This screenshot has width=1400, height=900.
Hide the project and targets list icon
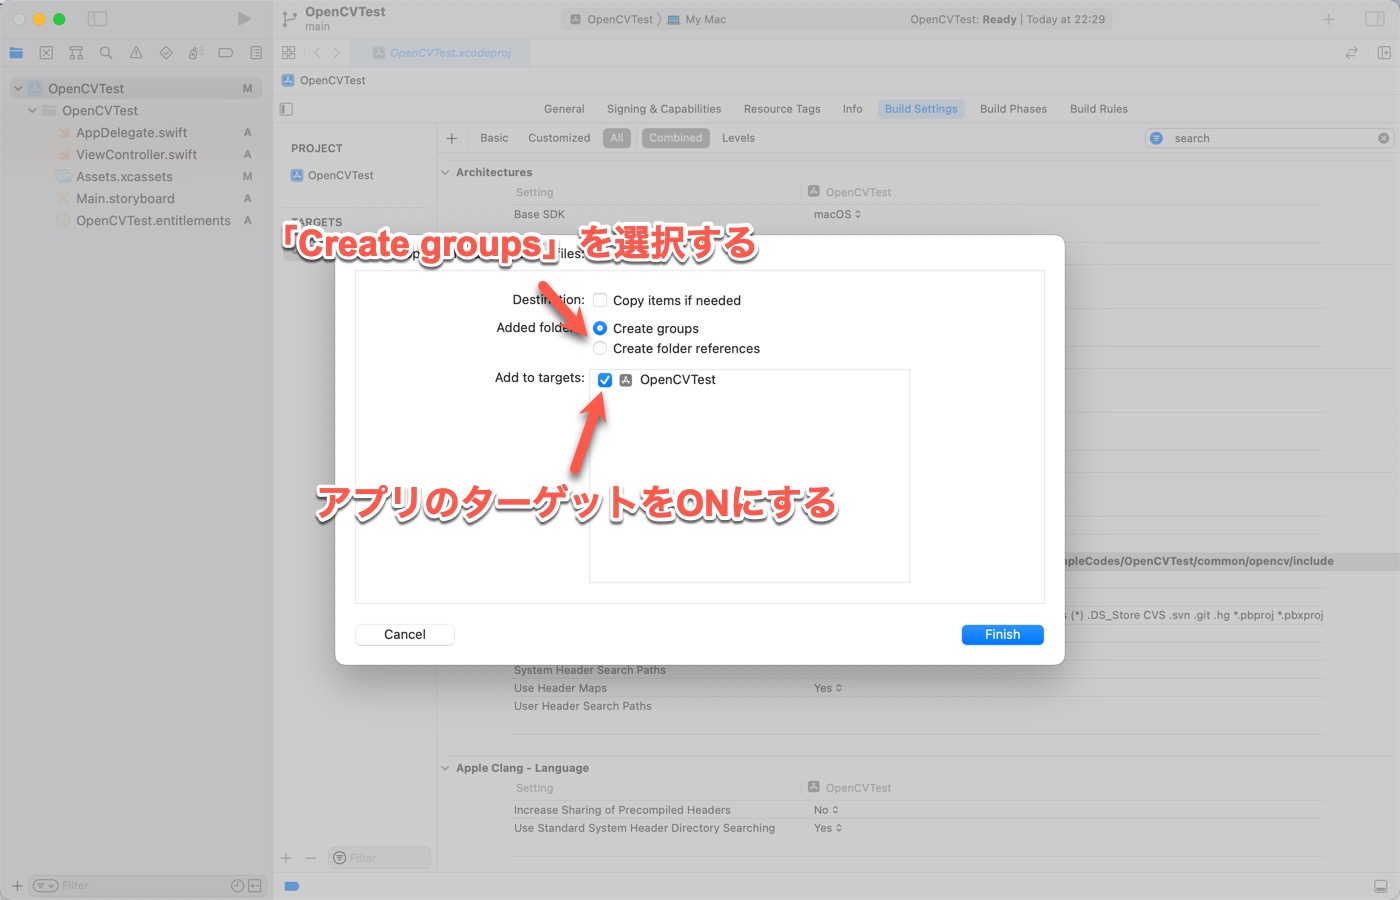(x=287, y=109)
